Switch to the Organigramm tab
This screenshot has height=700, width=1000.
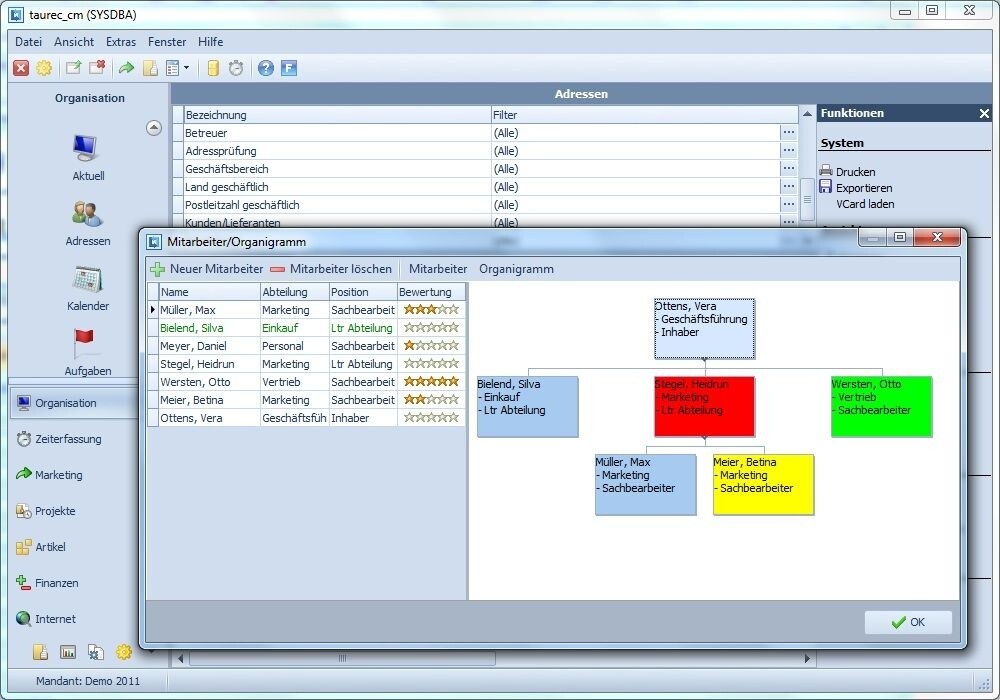point(516,269)
